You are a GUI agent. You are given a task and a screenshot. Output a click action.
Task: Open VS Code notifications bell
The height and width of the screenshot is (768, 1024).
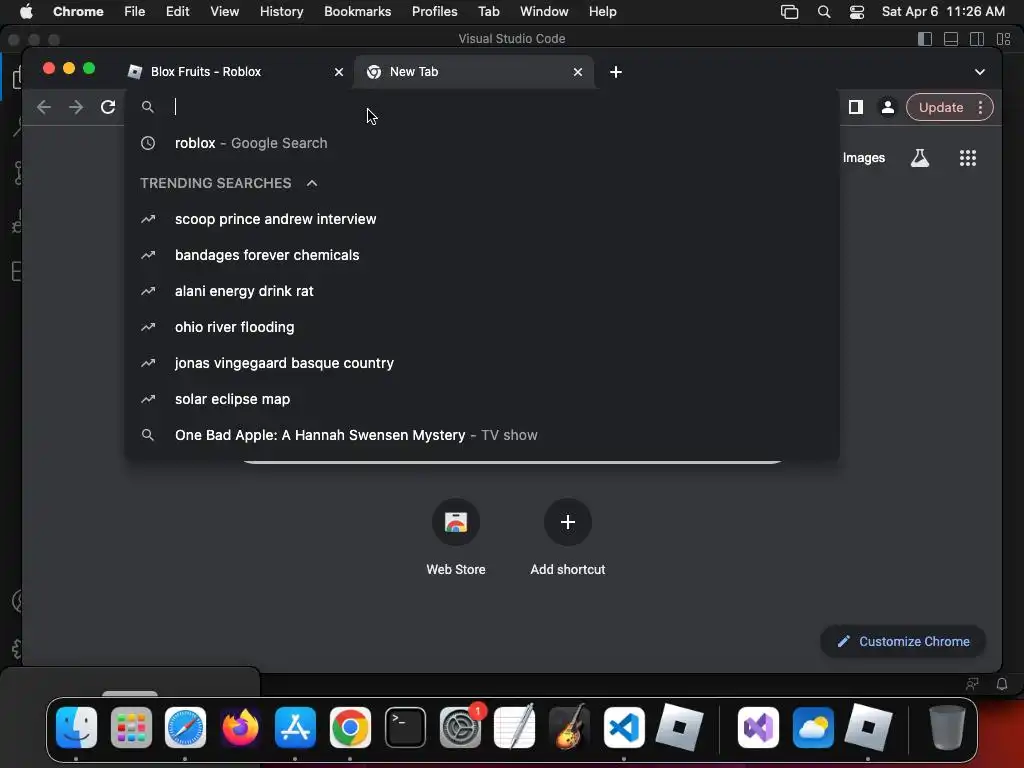point(1002,684)
